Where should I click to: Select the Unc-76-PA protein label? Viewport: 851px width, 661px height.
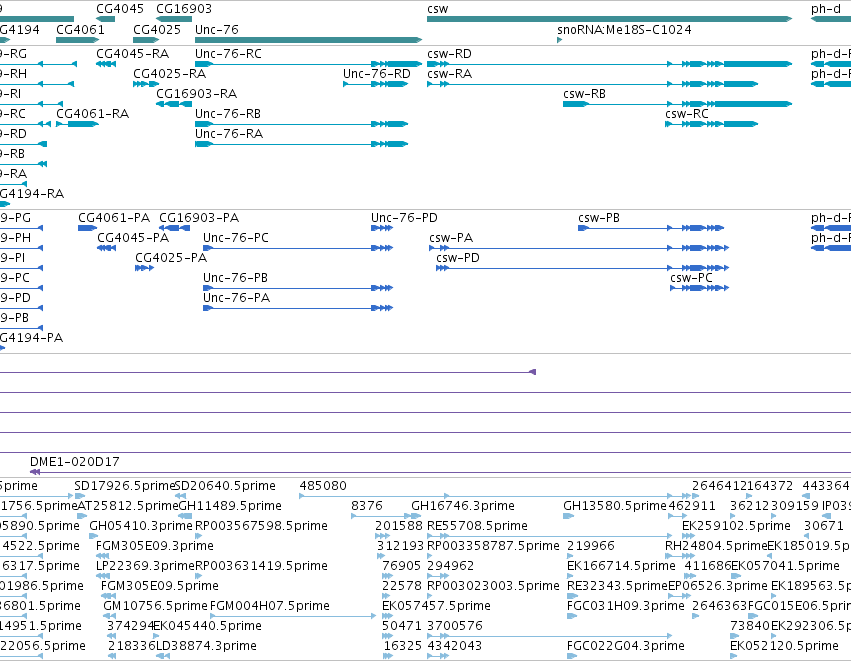click(237, 298)
